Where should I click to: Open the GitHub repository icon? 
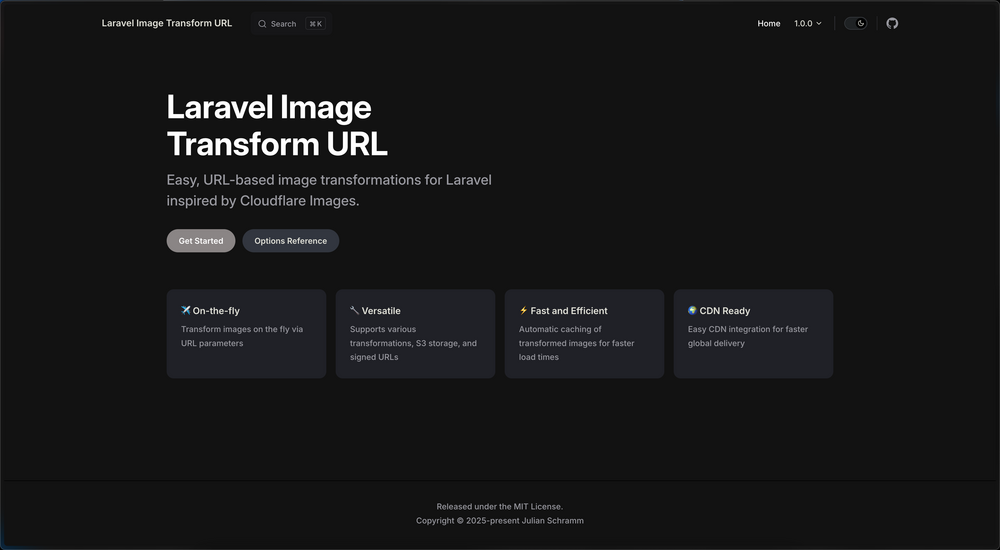[x=892, y=23]
